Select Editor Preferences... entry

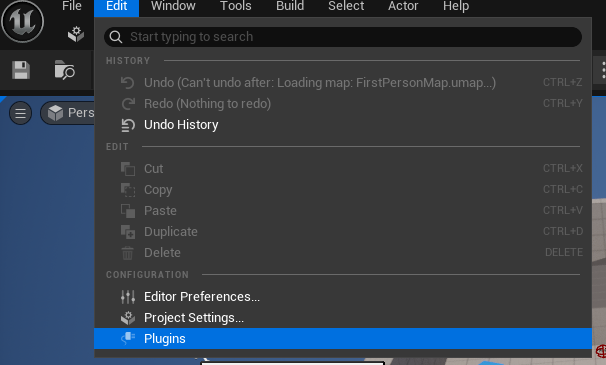click(343, 297)
